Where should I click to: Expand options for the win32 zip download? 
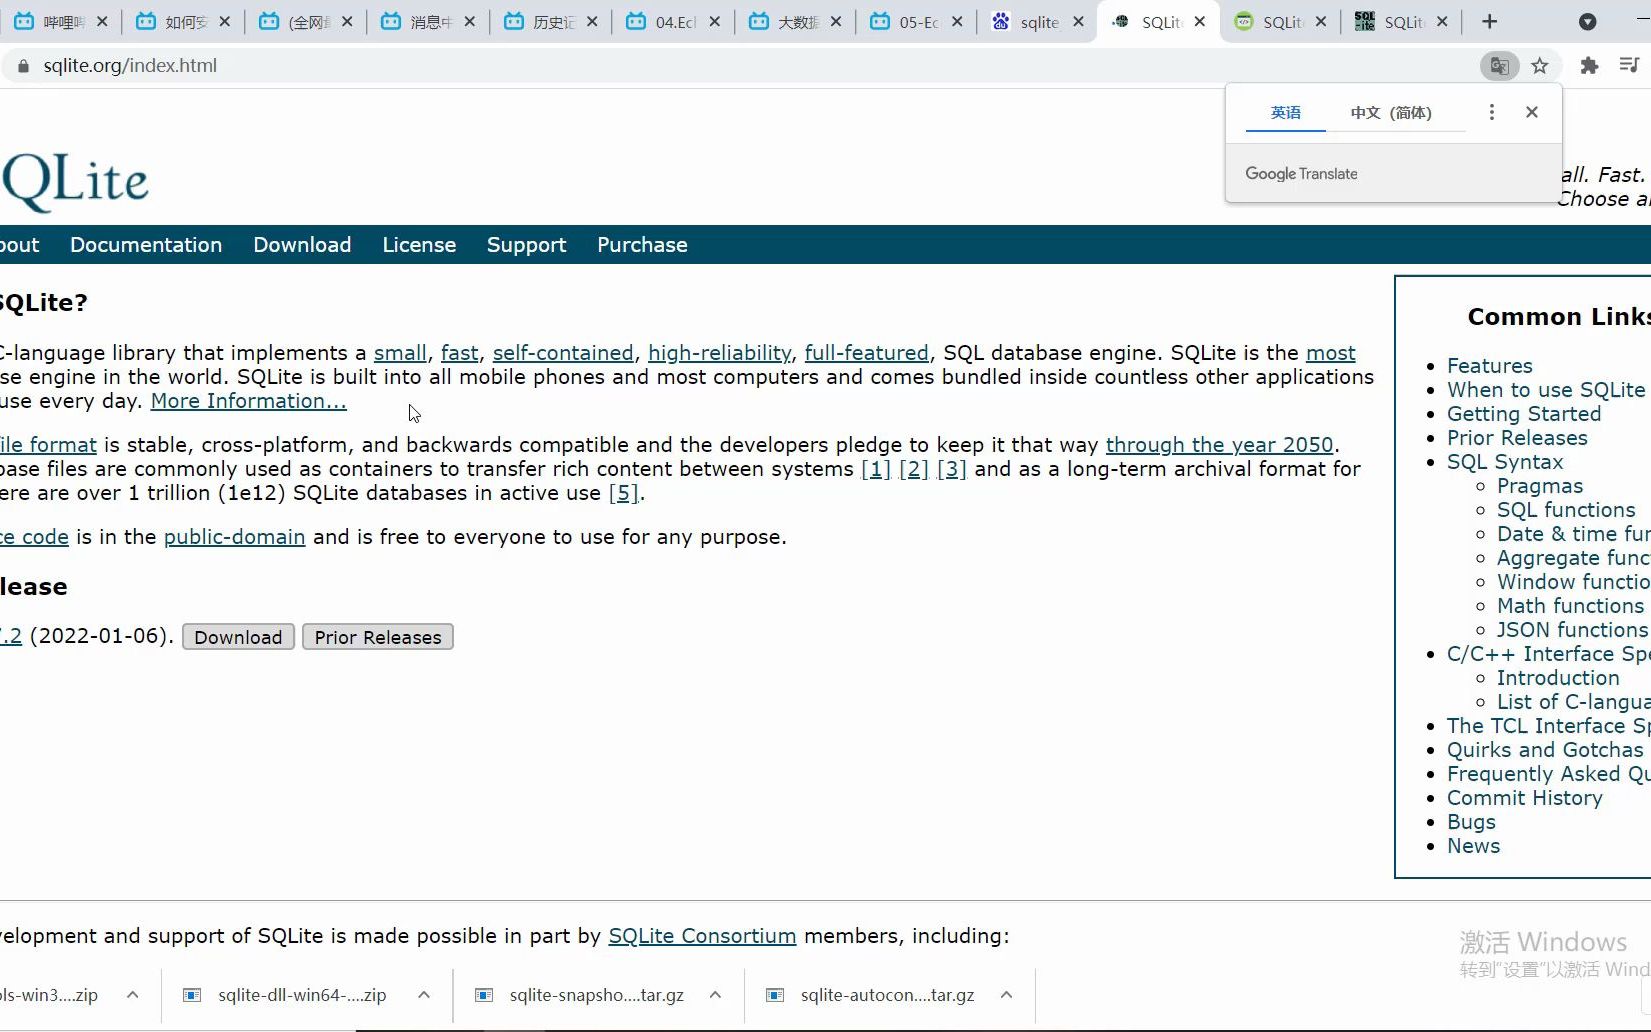tap(133, 995)
